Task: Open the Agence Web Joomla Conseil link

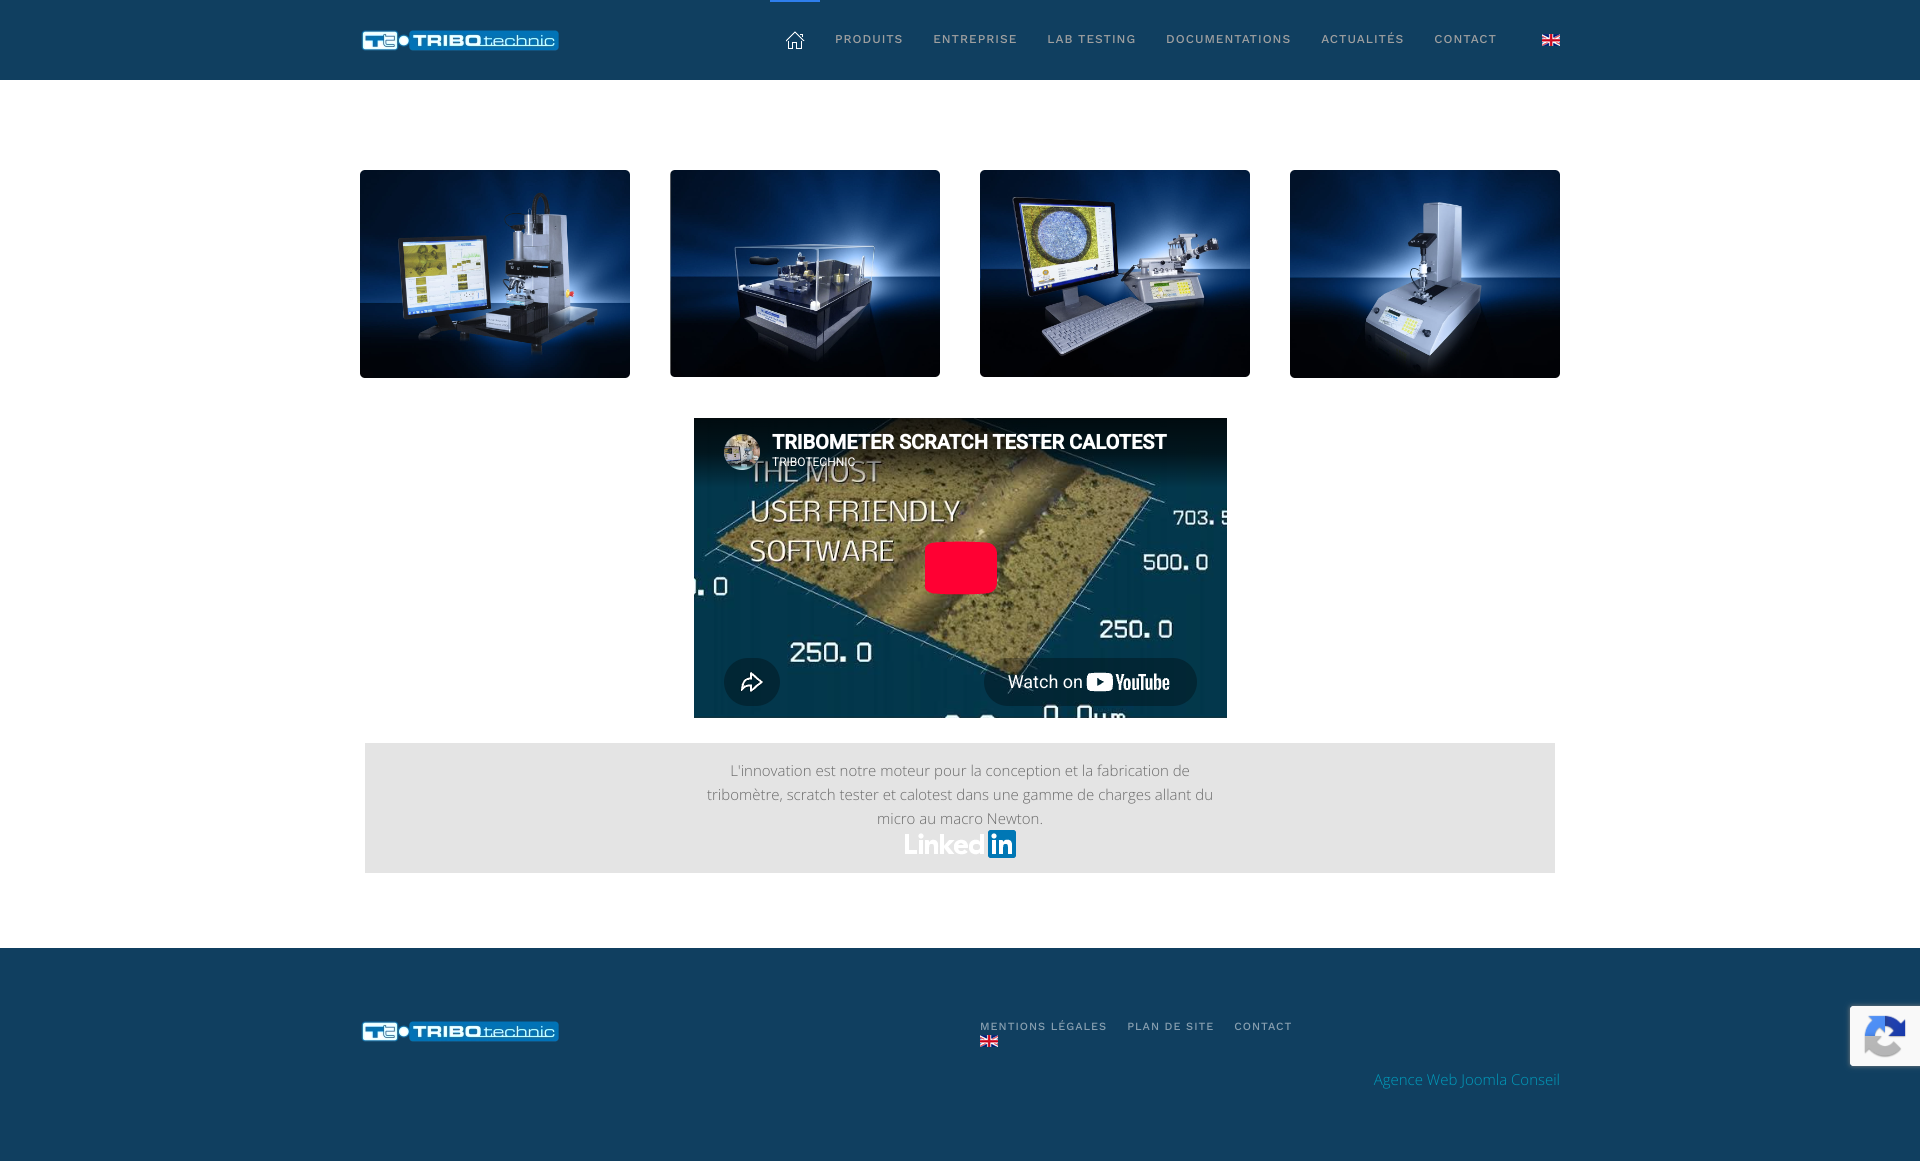Action: click(1466, 1080)
